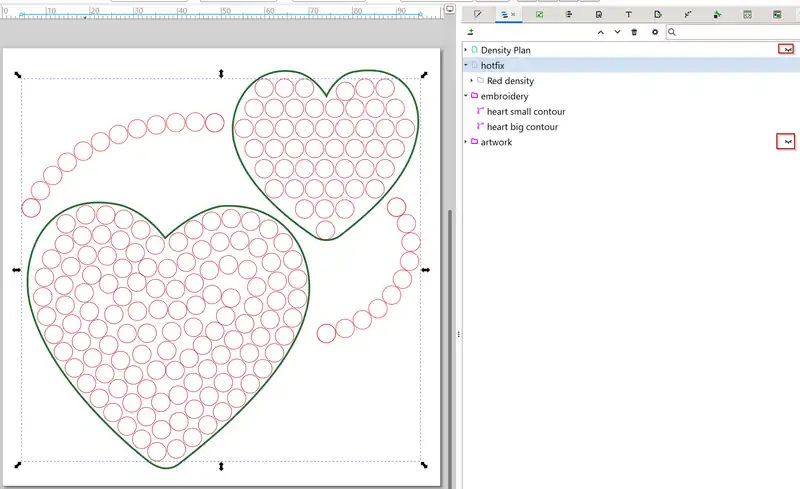Select the heart small contour object
The image size is (800, 489).
coord(526,111)
